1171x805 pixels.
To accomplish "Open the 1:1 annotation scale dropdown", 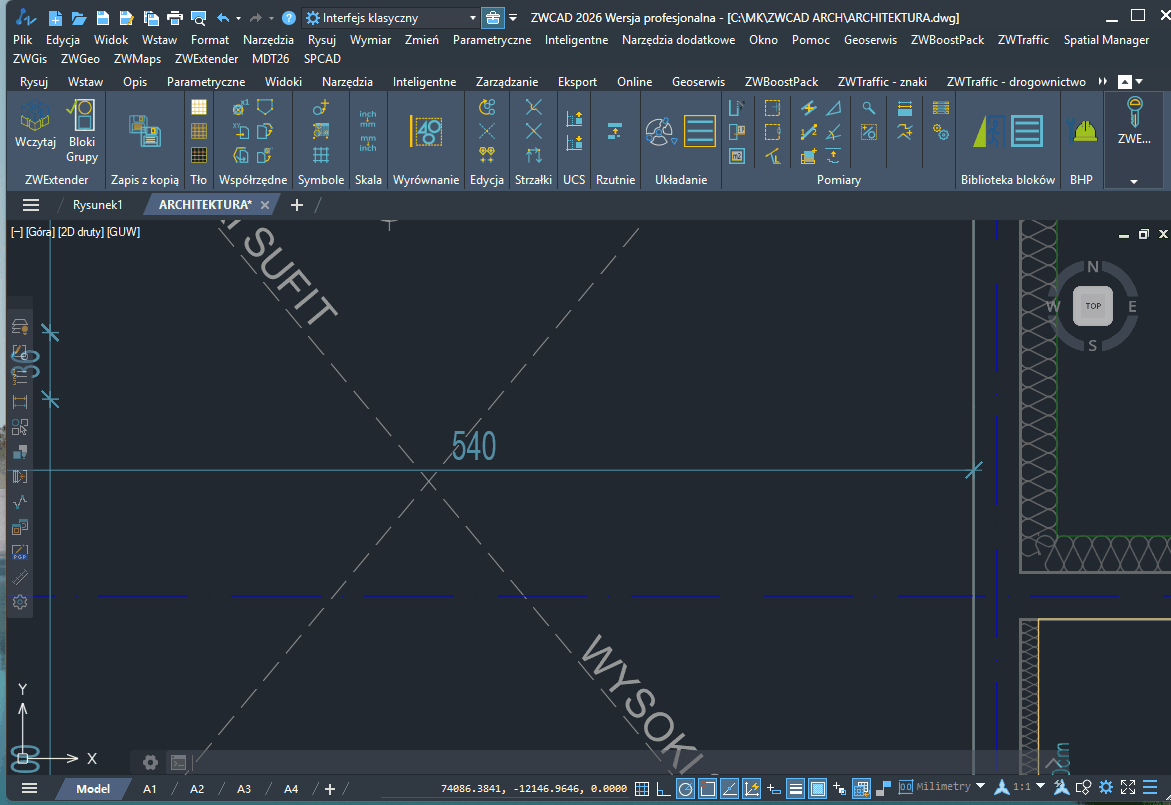I will click(x=1040, y=786).
